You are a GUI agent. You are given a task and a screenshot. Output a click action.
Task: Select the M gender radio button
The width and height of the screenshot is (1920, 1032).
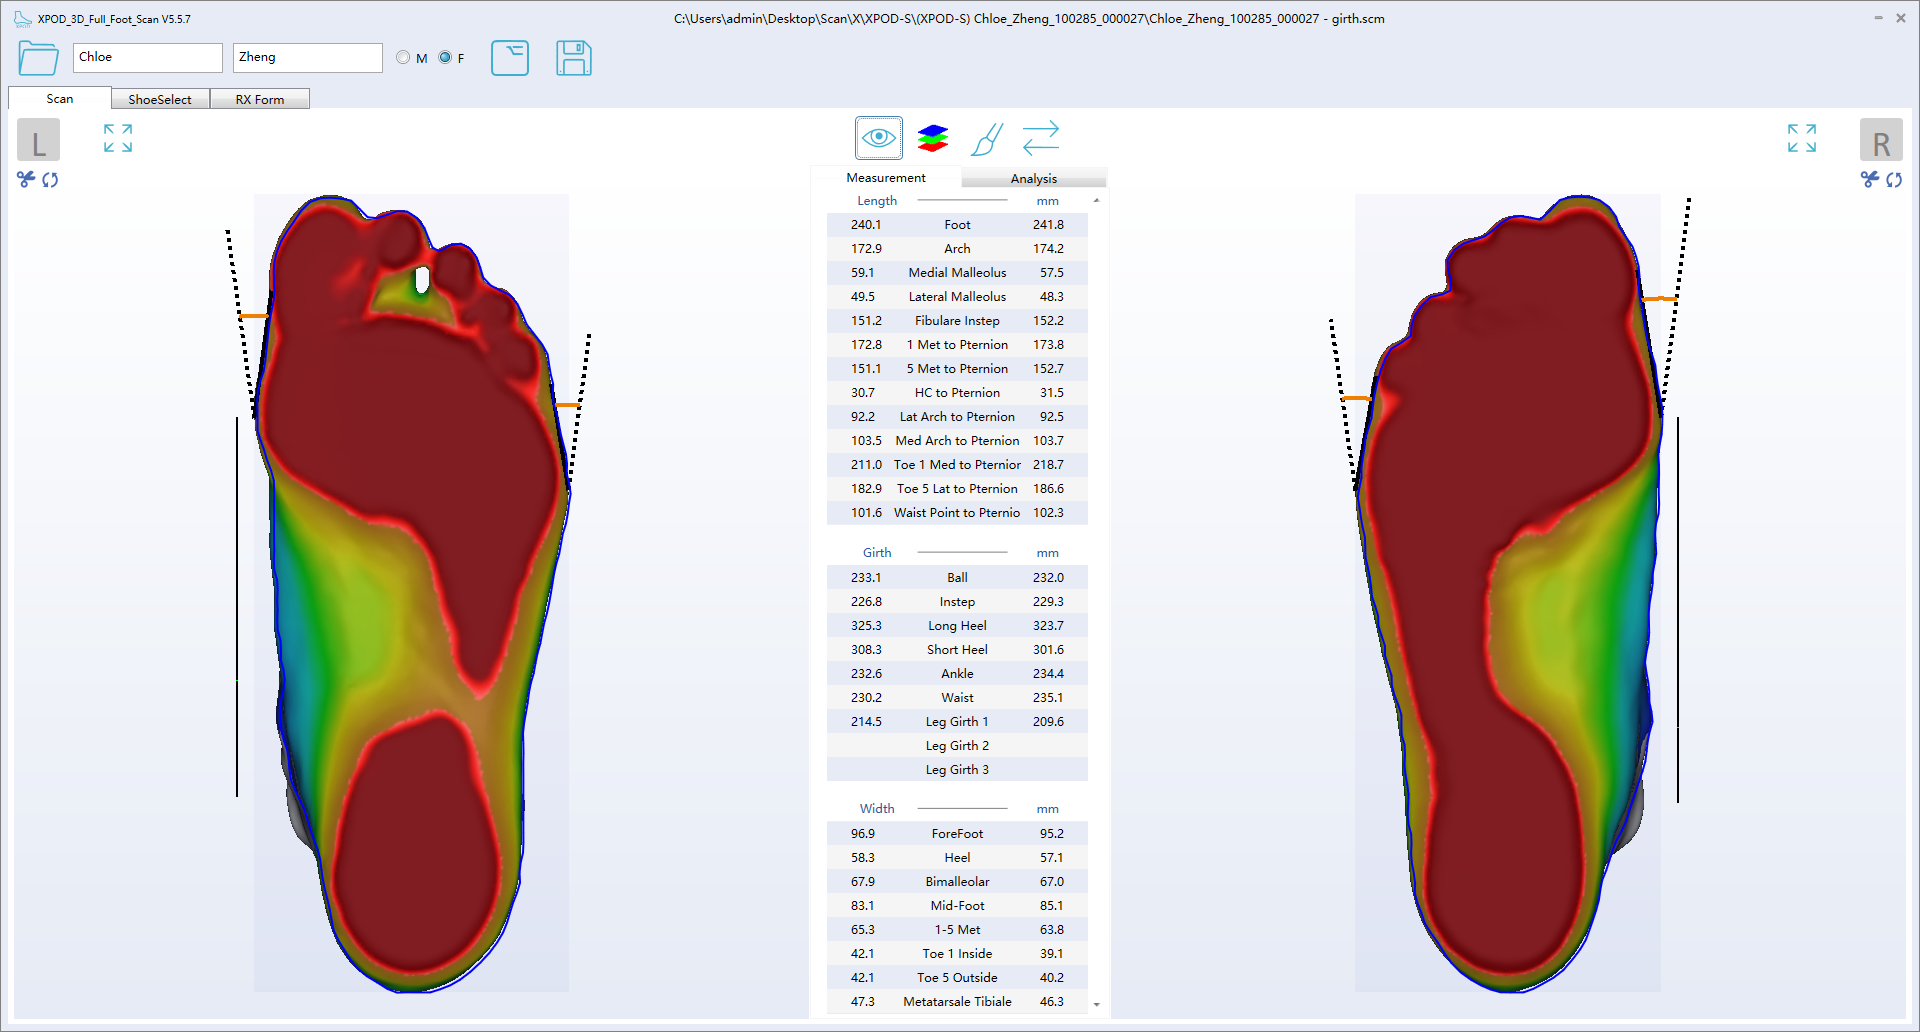click(x=403, y=58)
